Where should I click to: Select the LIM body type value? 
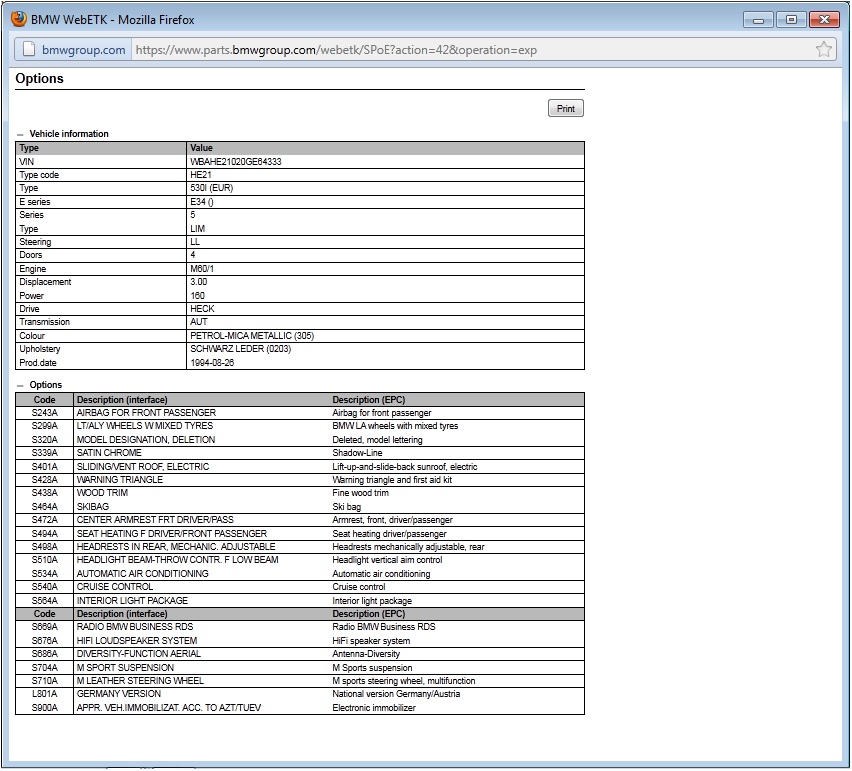coord(197,229)
